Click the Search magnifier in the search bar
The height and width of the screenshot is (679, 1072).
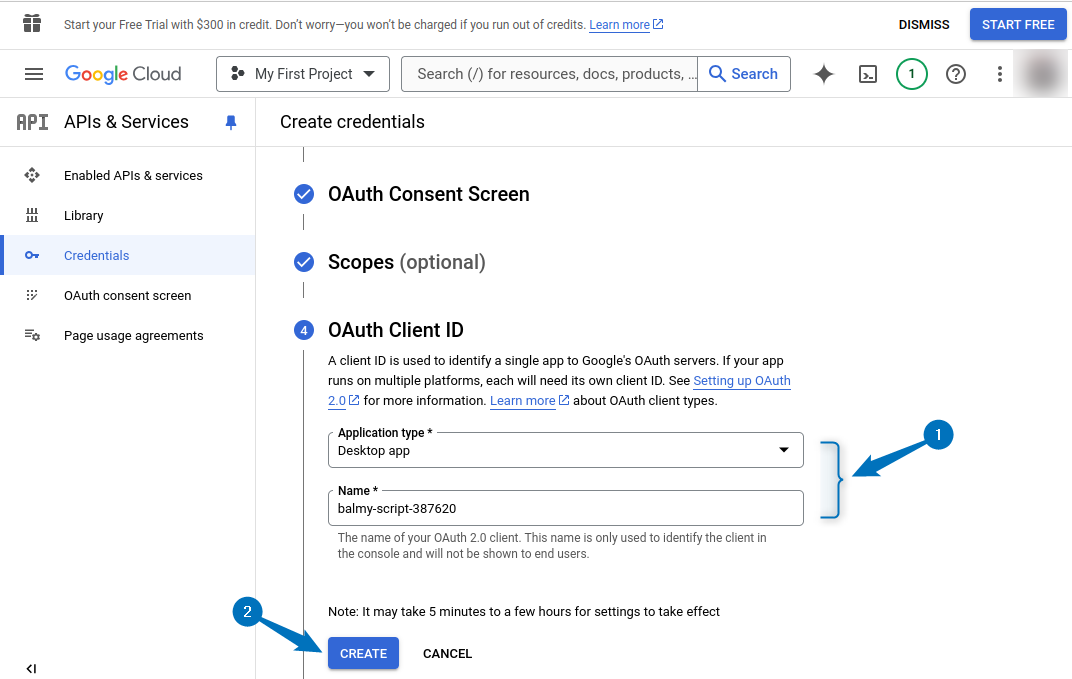click(744, 74)
